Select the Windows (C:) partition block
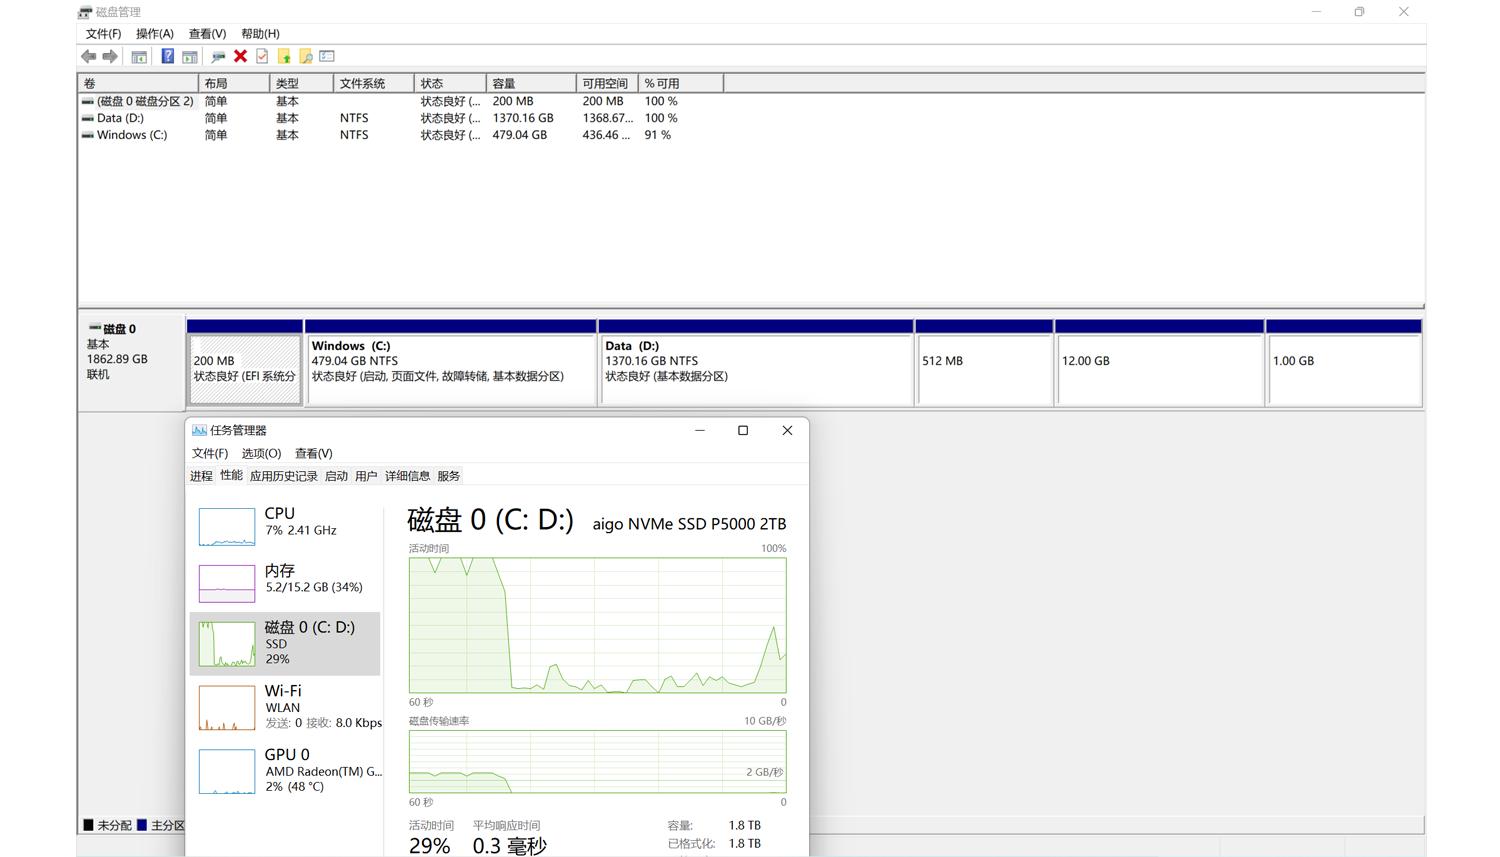Image resolution: width=1500 pixels, height=857 pixels. pos(450,368)
